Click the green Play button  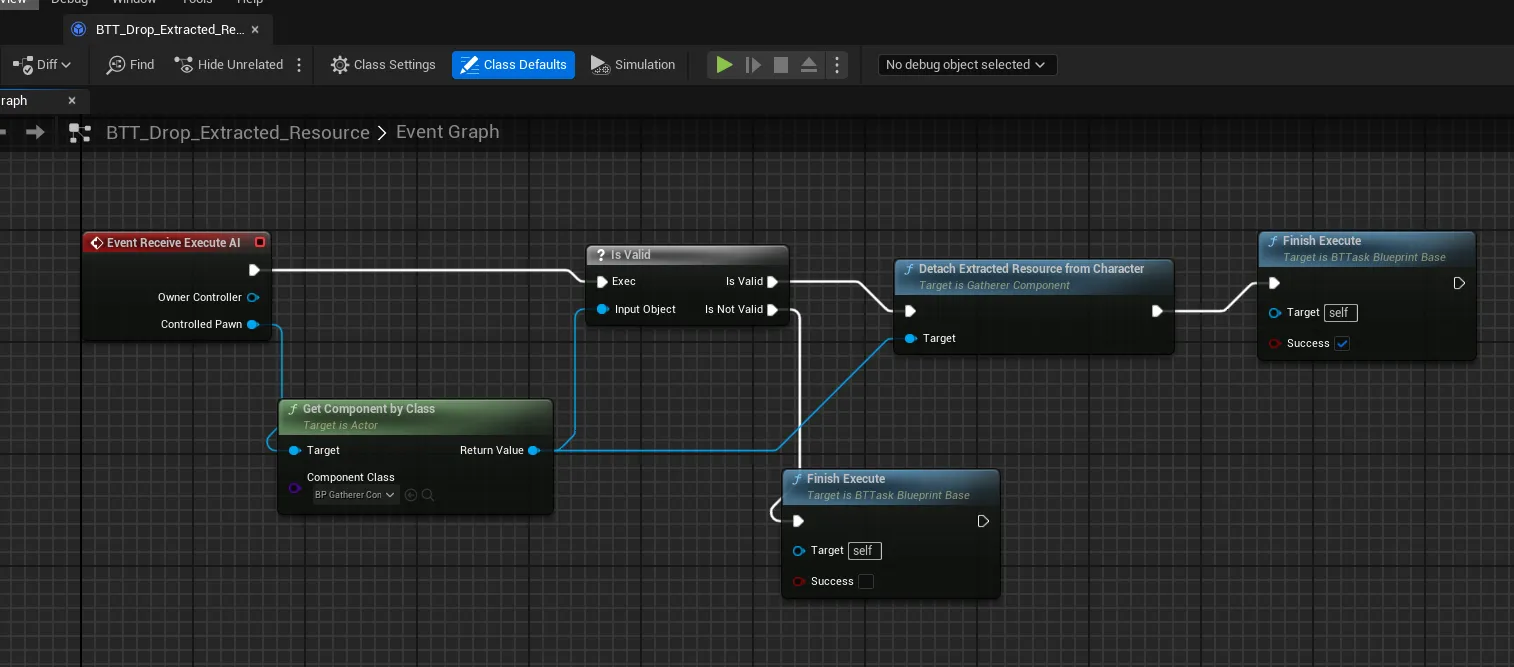pos(724,65)
